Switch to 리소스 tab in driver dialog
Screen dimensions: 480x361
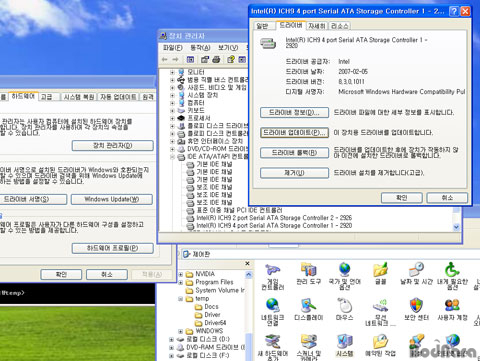pos(340,26)
